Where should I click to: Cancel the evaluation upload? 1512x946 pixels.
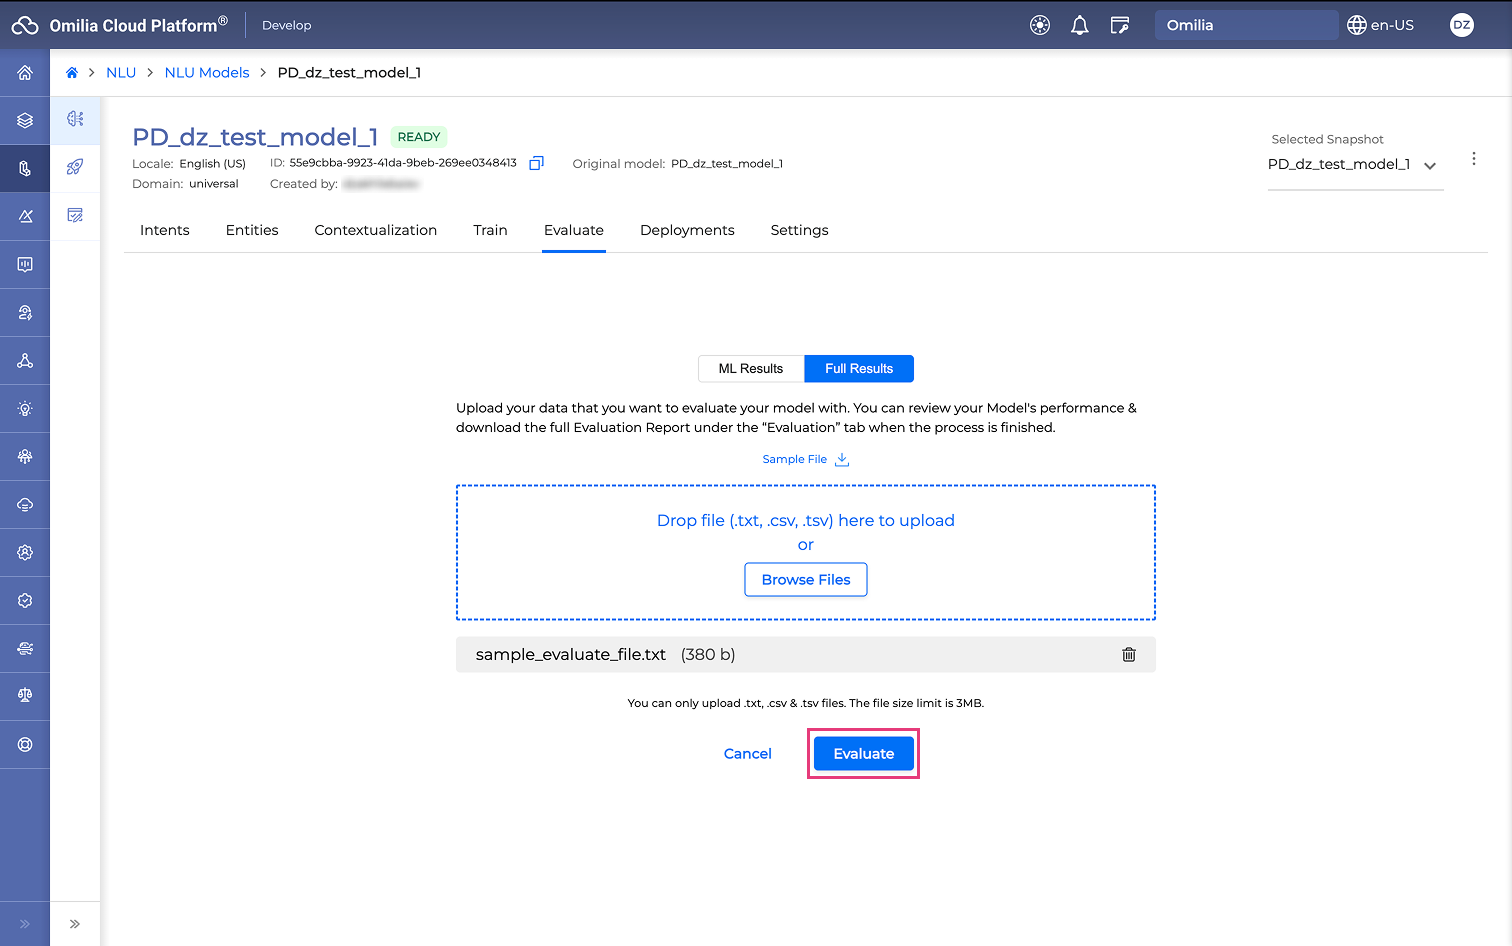(x=747, y=754)
